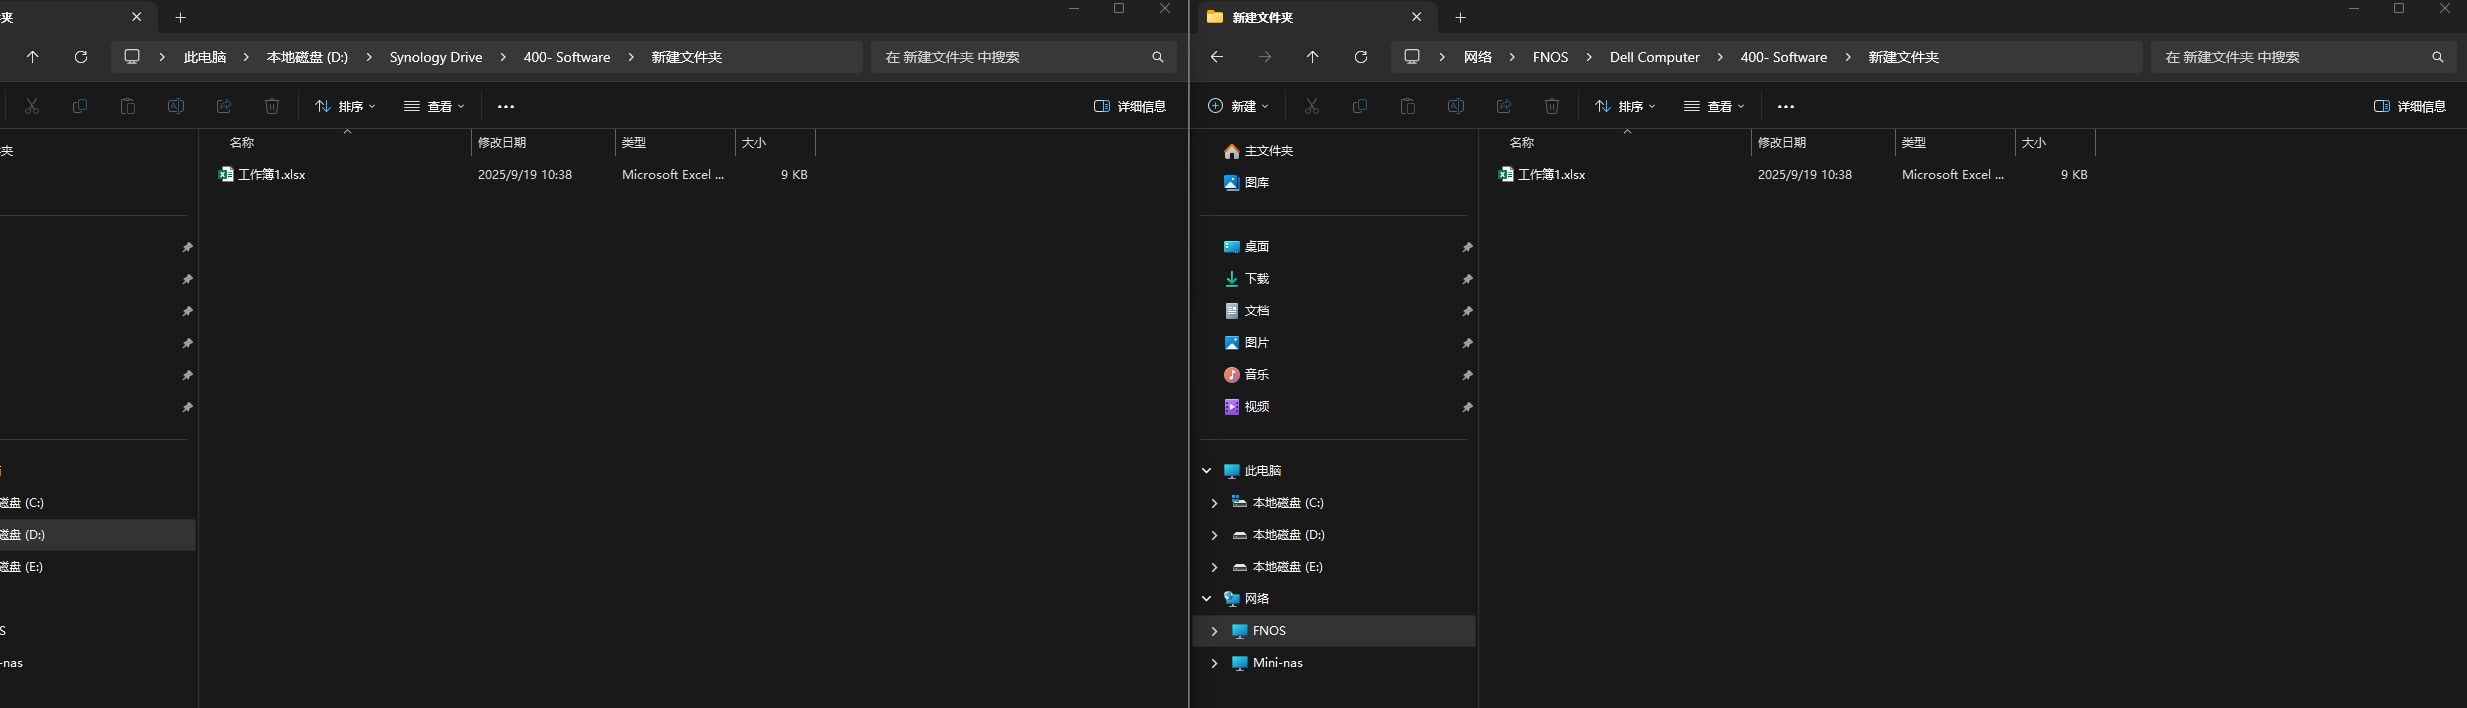Add new tab in left window
Image resolution: width=2467 pixels, height=708 pixels.
pos(181,17)
